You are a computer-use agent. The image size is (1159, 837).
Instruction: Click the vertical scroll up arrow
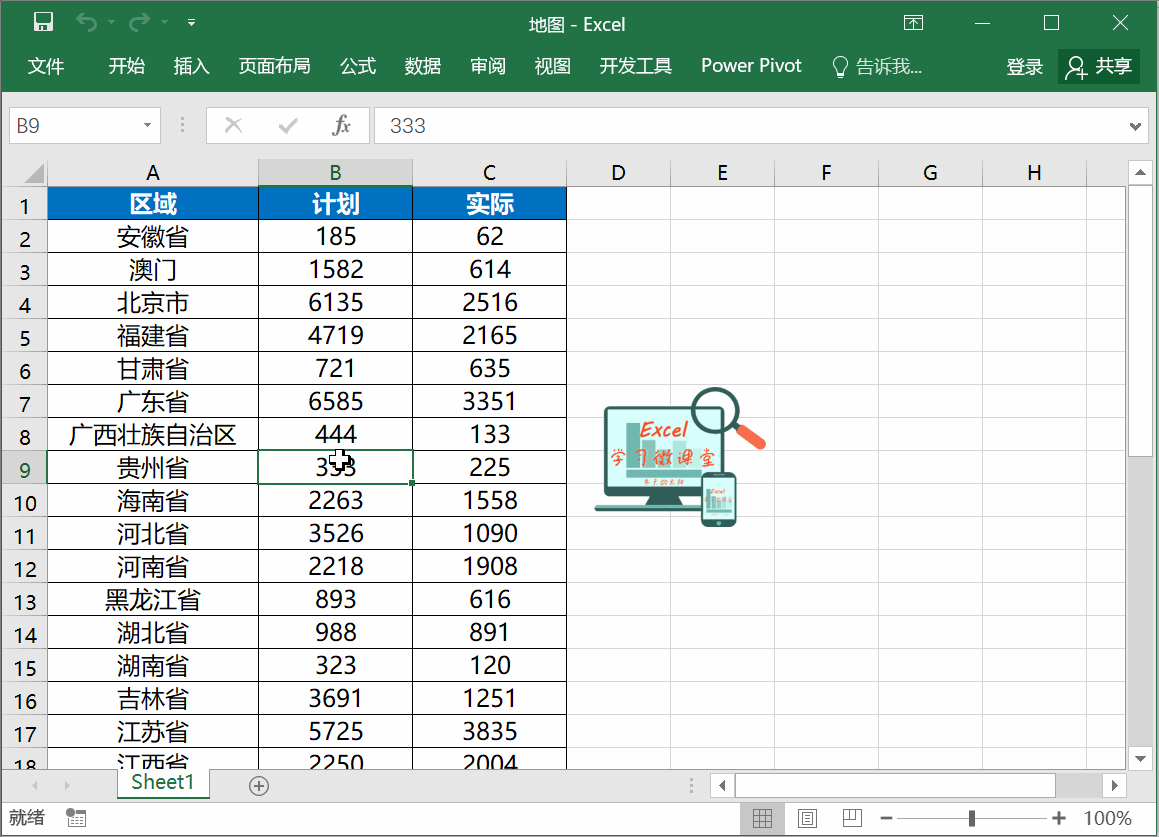(x=1141, y=172)
